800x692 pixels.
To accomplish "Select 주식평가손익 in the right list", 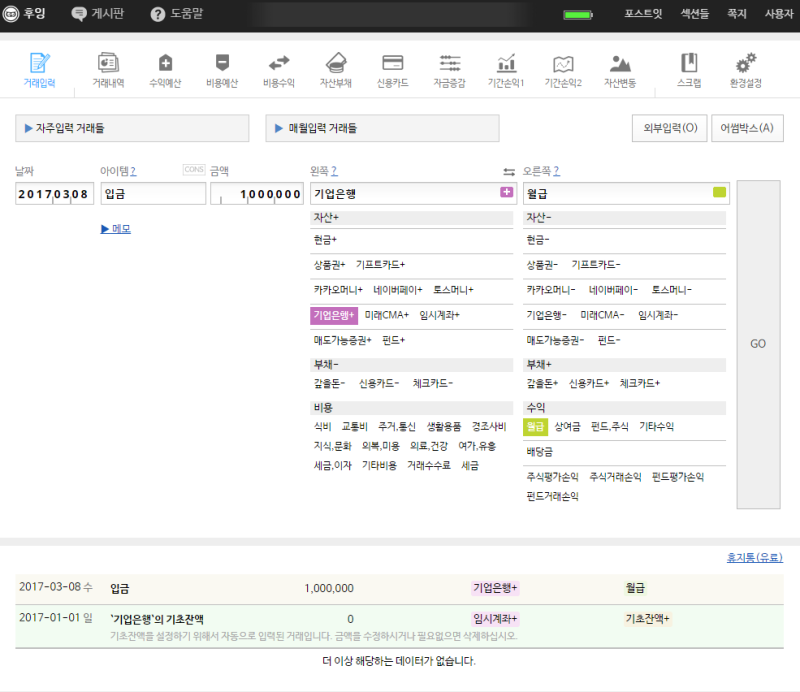I will (553, 477).
